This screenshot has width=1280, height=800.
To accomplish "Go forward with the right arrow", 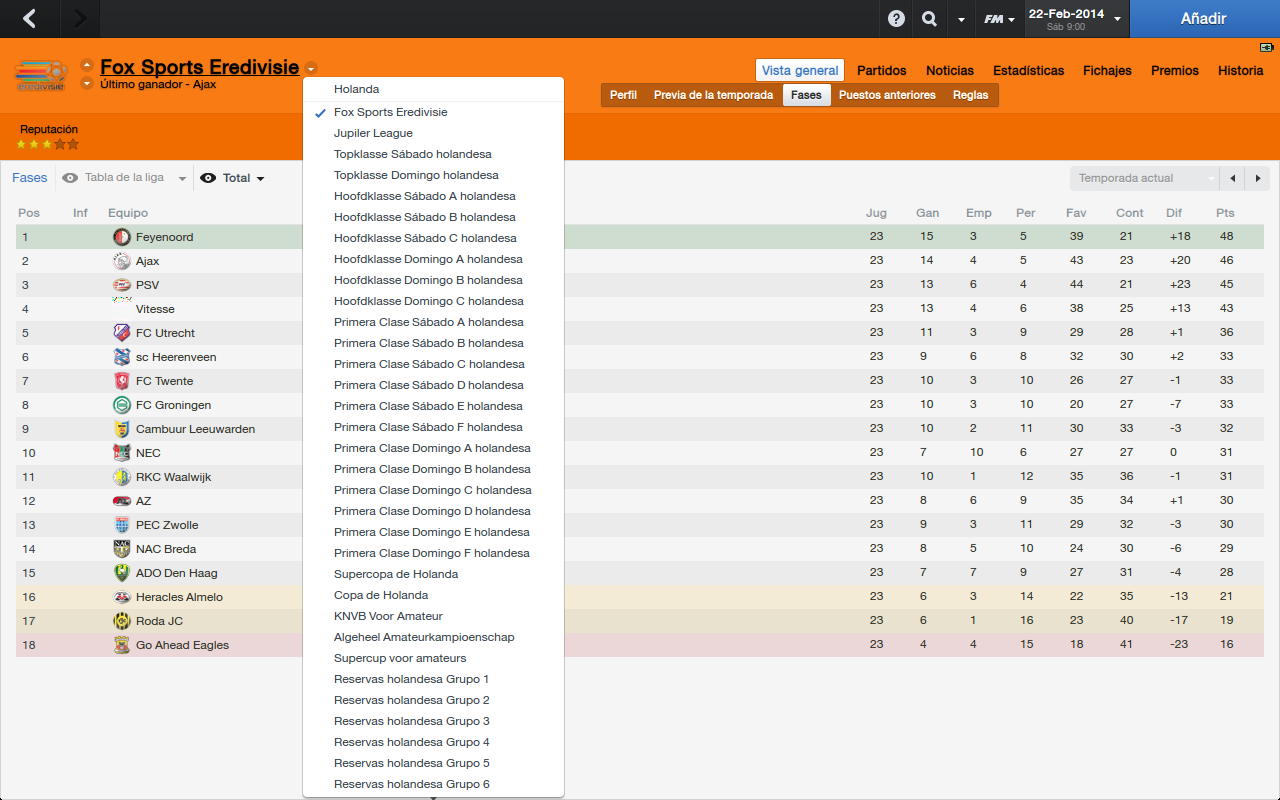I will click(x=81, y=18).
